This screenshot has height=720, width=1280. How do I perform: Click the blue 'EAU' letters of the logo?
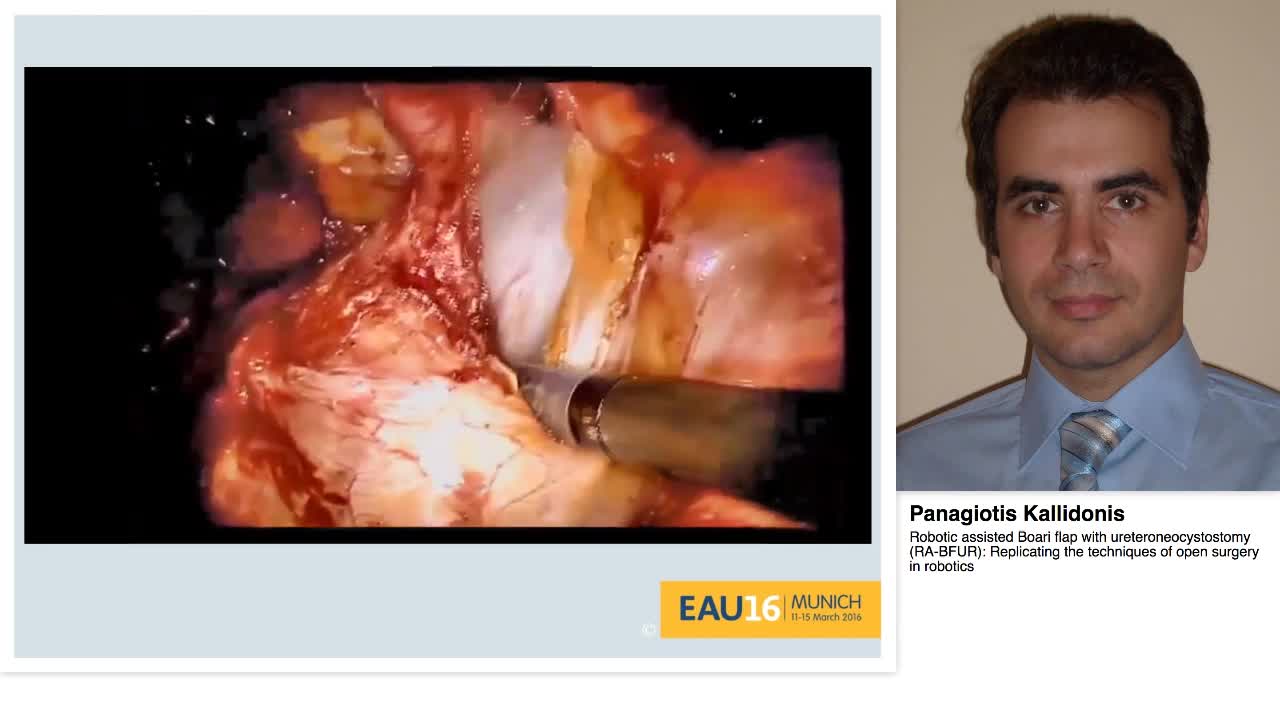tap(710, 608)
